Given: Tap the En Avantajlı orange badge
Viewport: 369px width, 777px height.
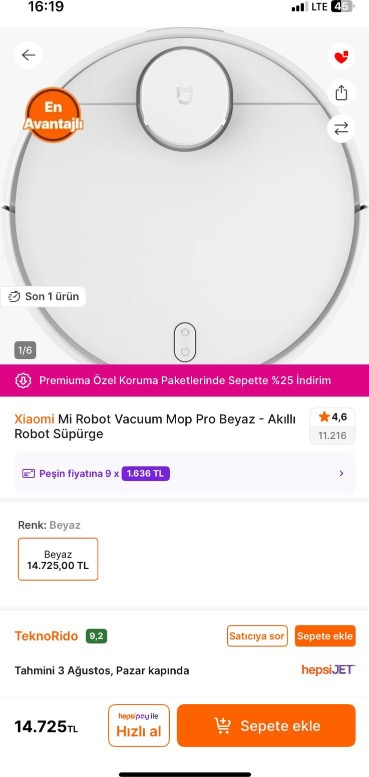Looking at the screenshot, I should (53, 115).
